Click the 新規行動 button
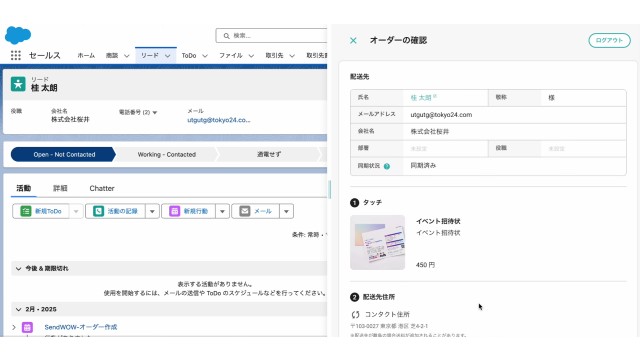Image resolution: width=640 pixels, height=360 pixels. pyautogui.click(x=189, y=211)
